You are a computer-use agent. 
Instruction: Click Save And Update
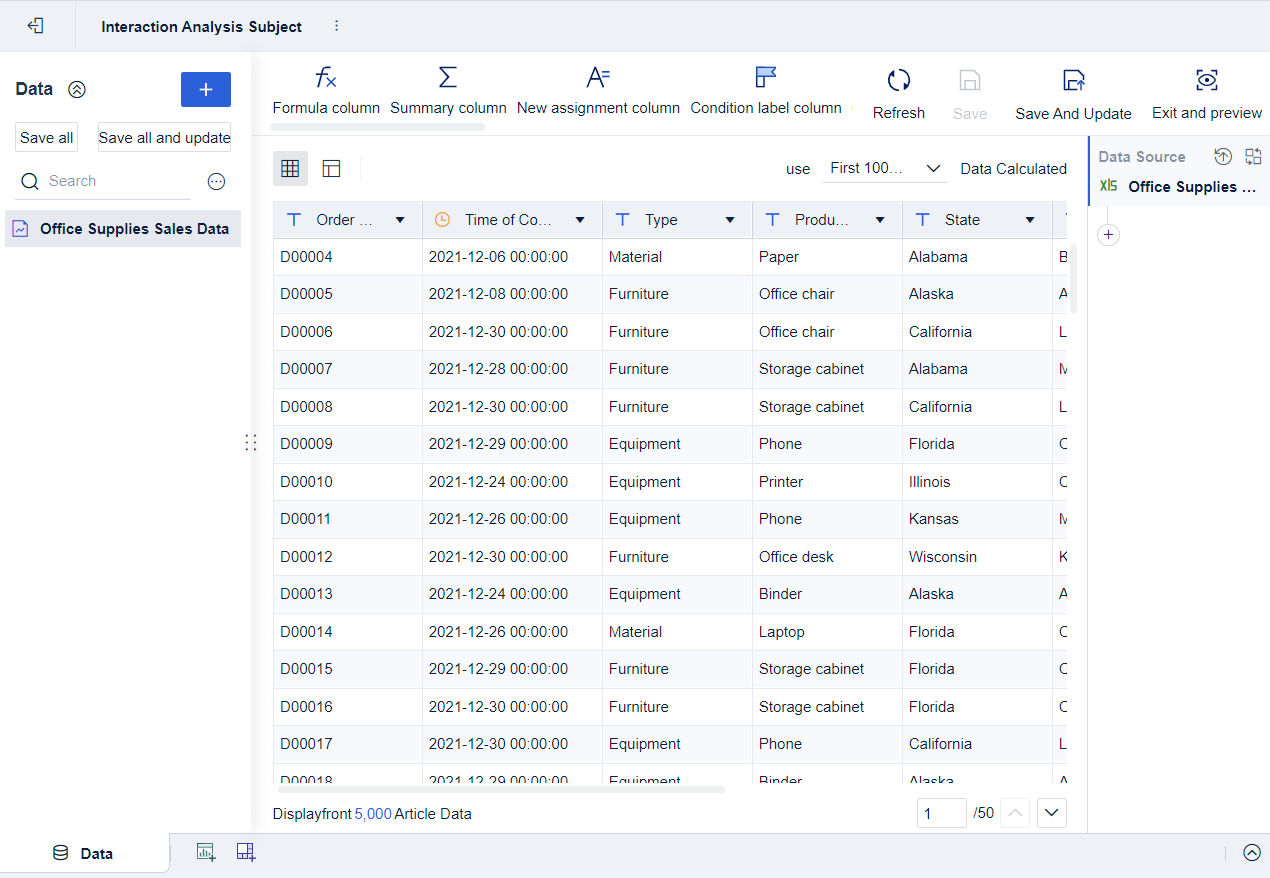tap(1073, 90)
